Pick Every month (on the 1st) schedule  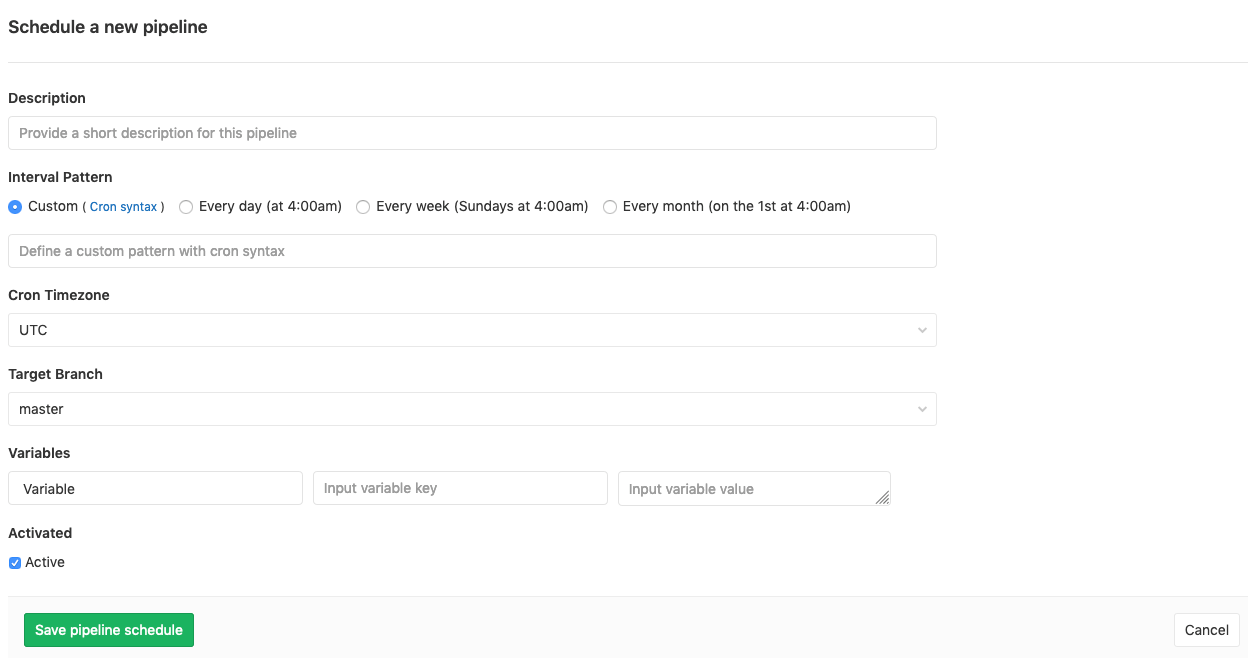(610, 206)
